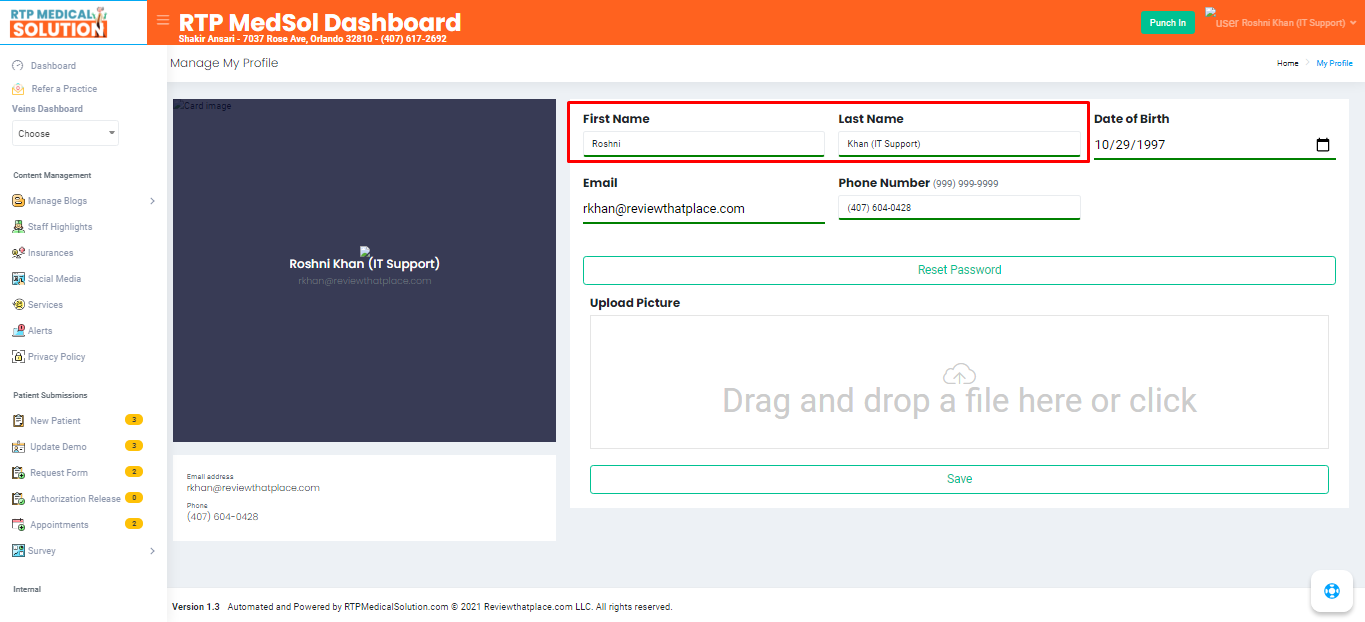The image size is (1365, 622).
Task: Open Authorization Release submissions
Action: click(75, 499)
